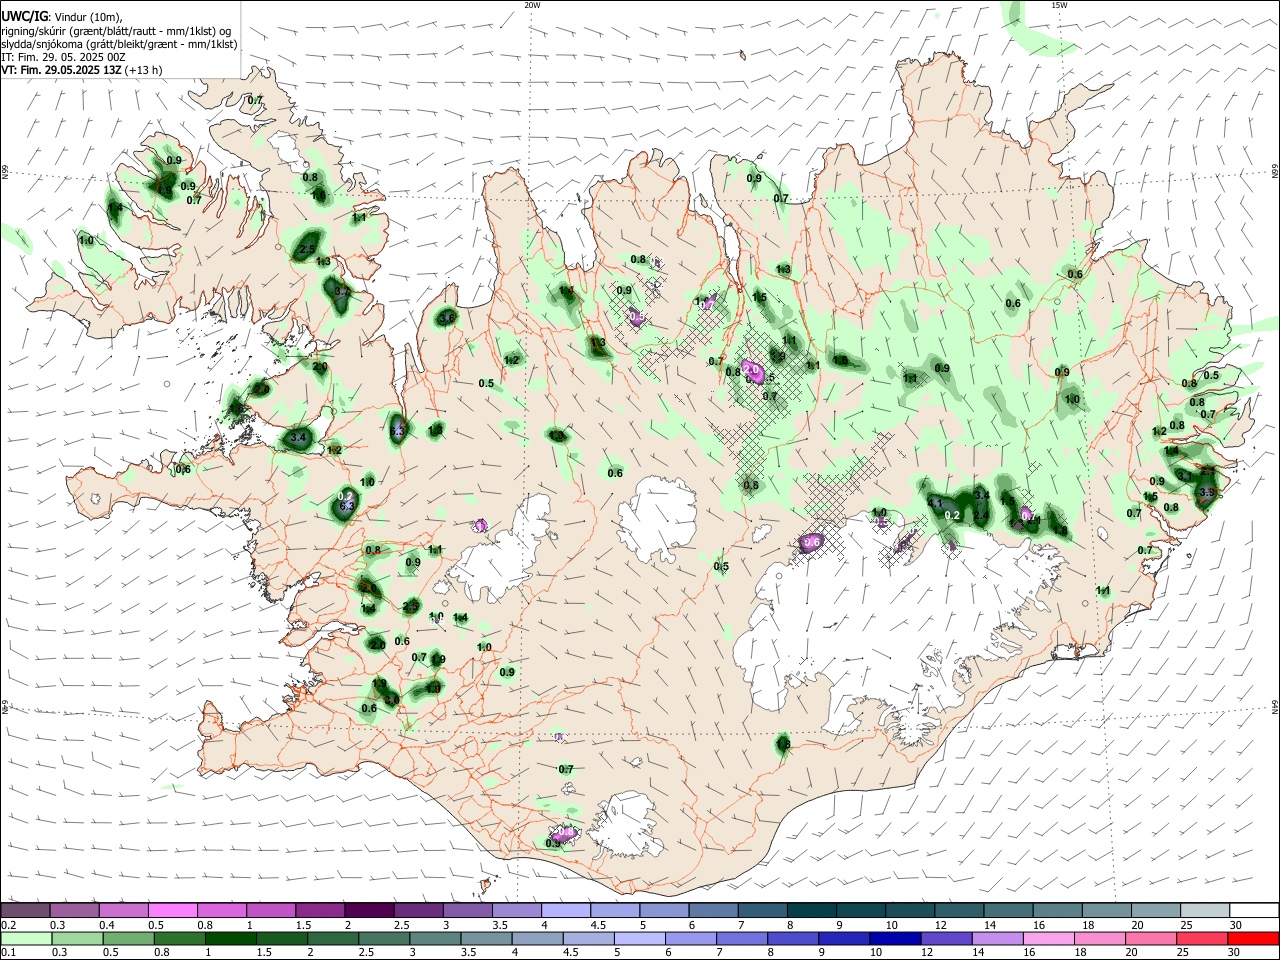1280x960 pixels.
Task: Click the 'IT: Fim. 29. 05. 2025 00Z' line
Action: coord(63,57)
